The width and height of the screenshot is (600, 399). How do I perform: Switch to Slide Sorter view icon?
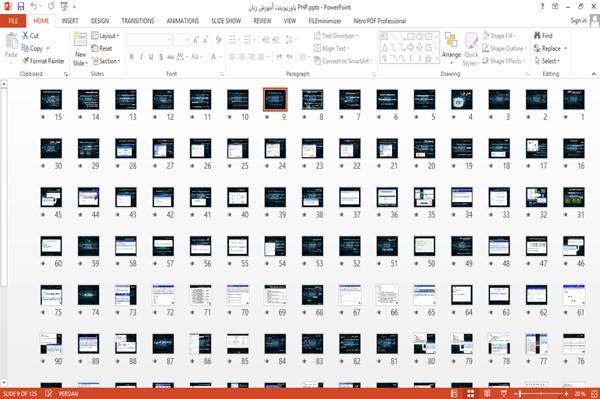(x=471, y=393)
